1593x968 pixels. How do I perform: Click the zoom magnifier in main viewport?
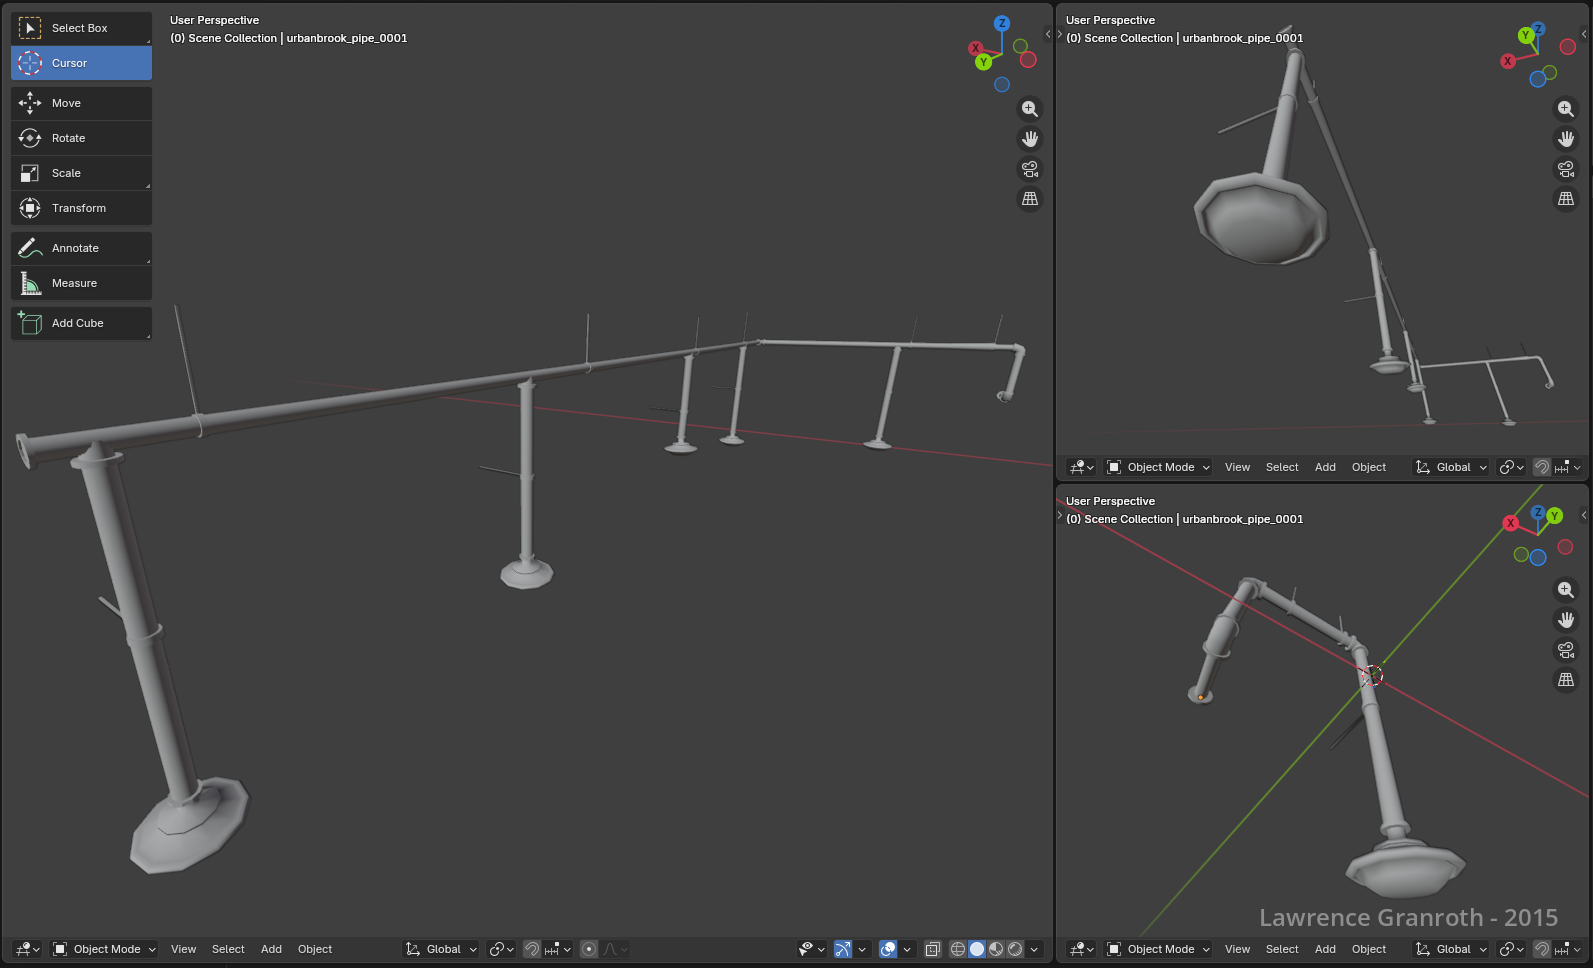coord(1029,109)
